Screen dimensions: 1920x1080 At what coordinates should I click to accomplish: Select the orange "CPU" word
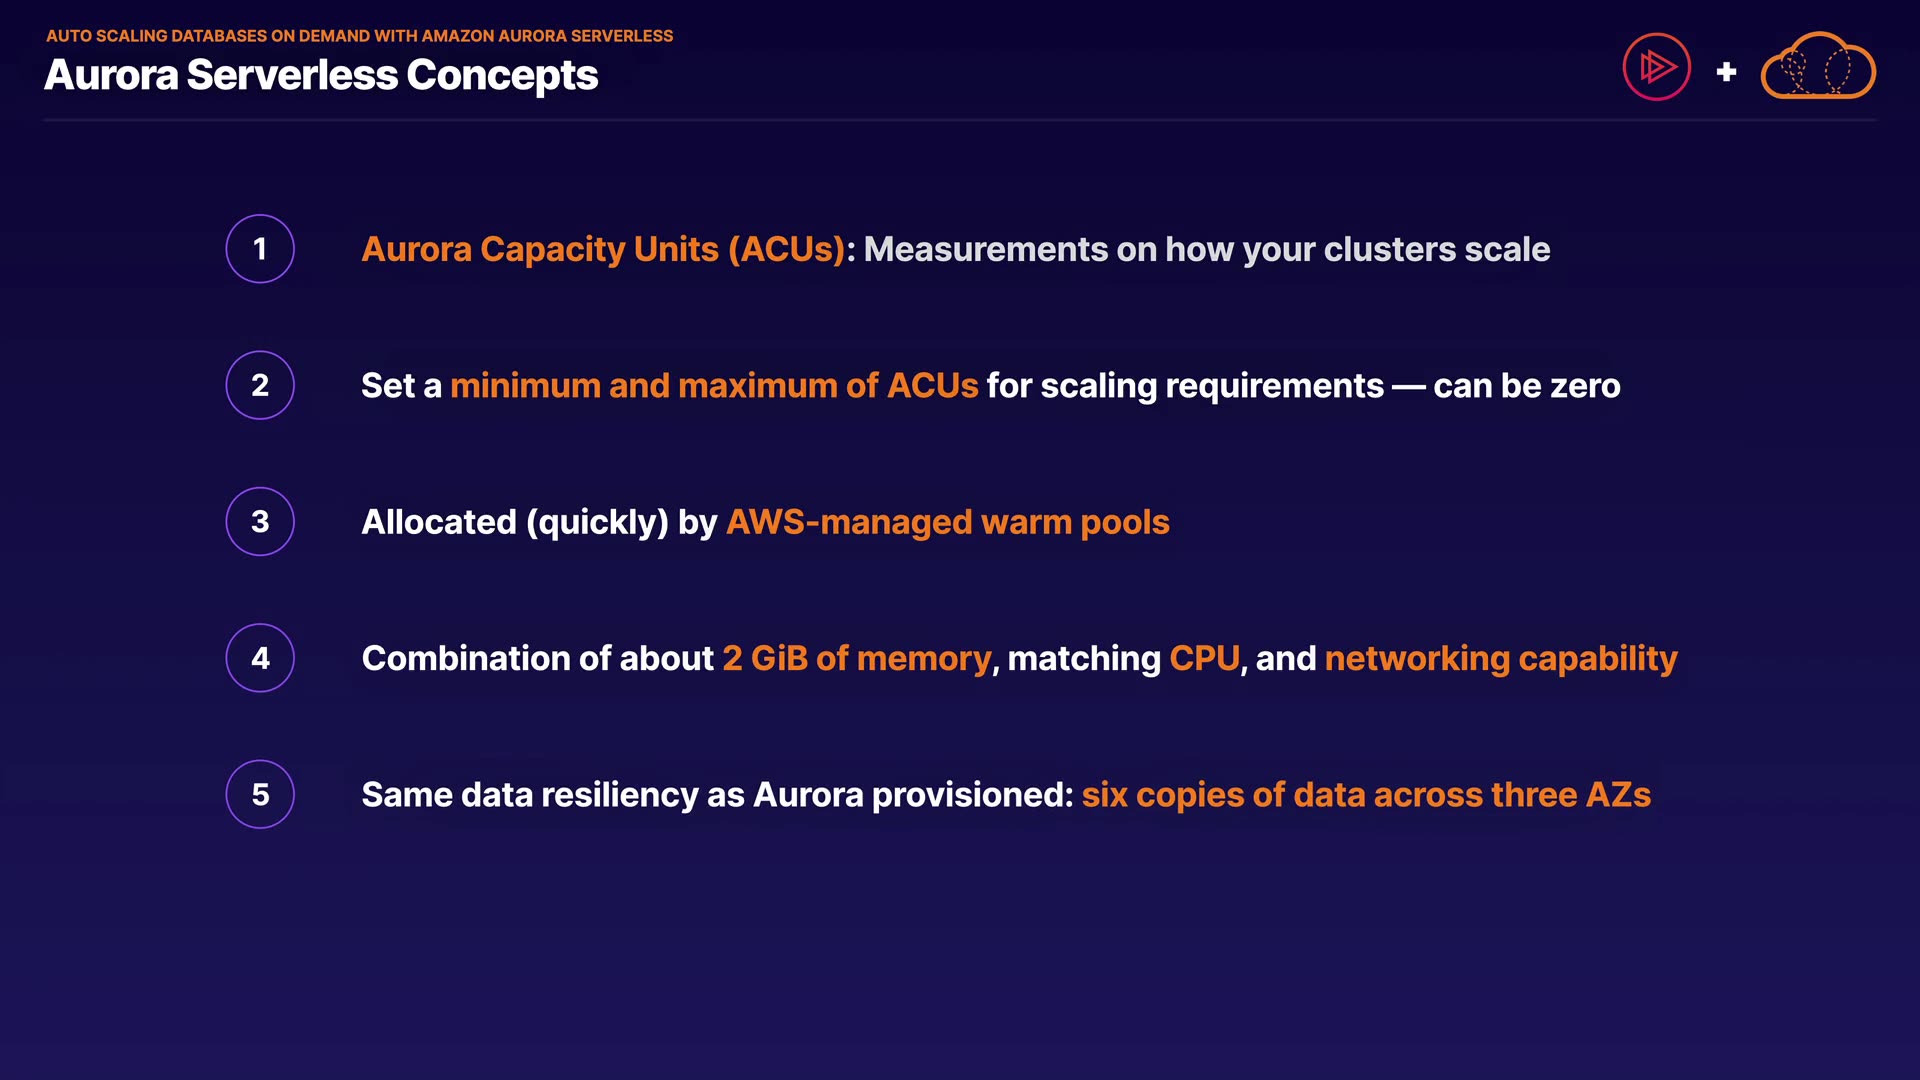click(x=1204, y=658)
